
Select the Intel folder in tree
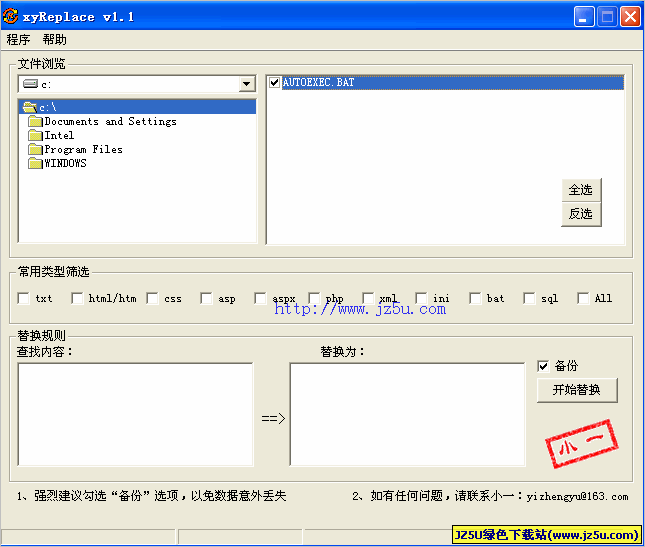coord(59,135)
